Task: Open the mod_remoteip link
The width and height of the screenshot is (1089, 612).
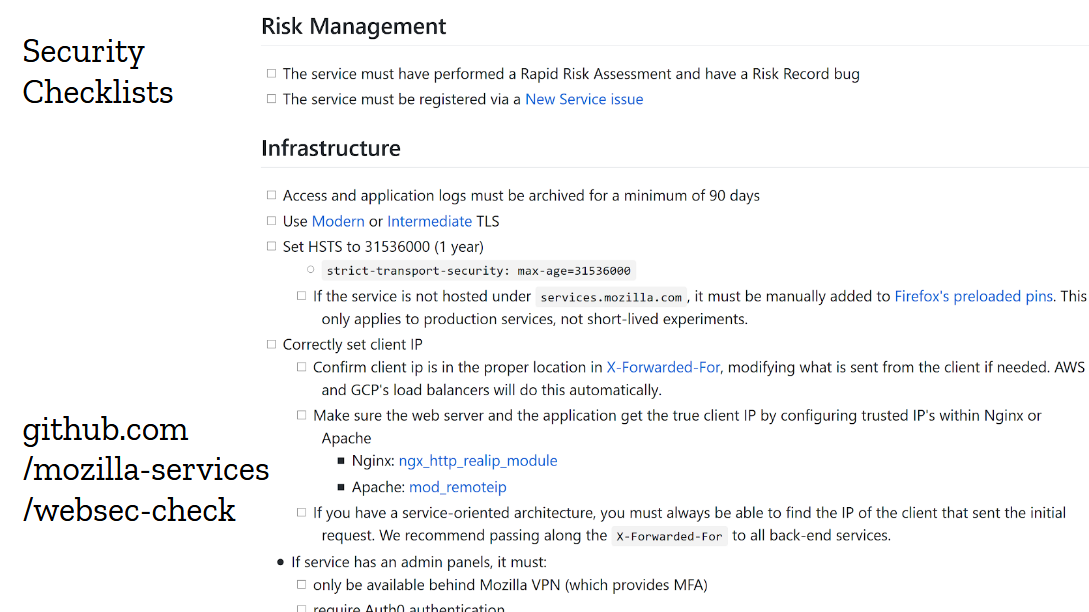Action: coord(458,487)
